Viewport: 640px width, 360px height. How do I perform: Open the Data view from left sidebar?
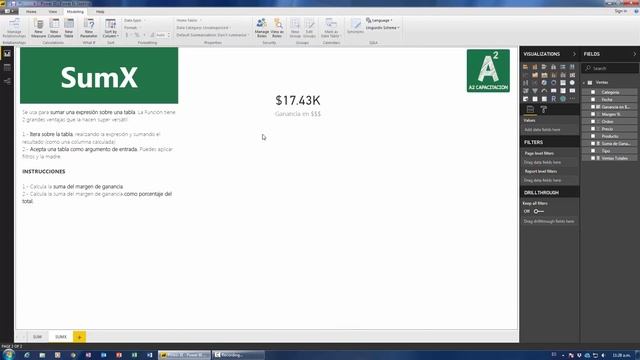click(x=7, y=68)
